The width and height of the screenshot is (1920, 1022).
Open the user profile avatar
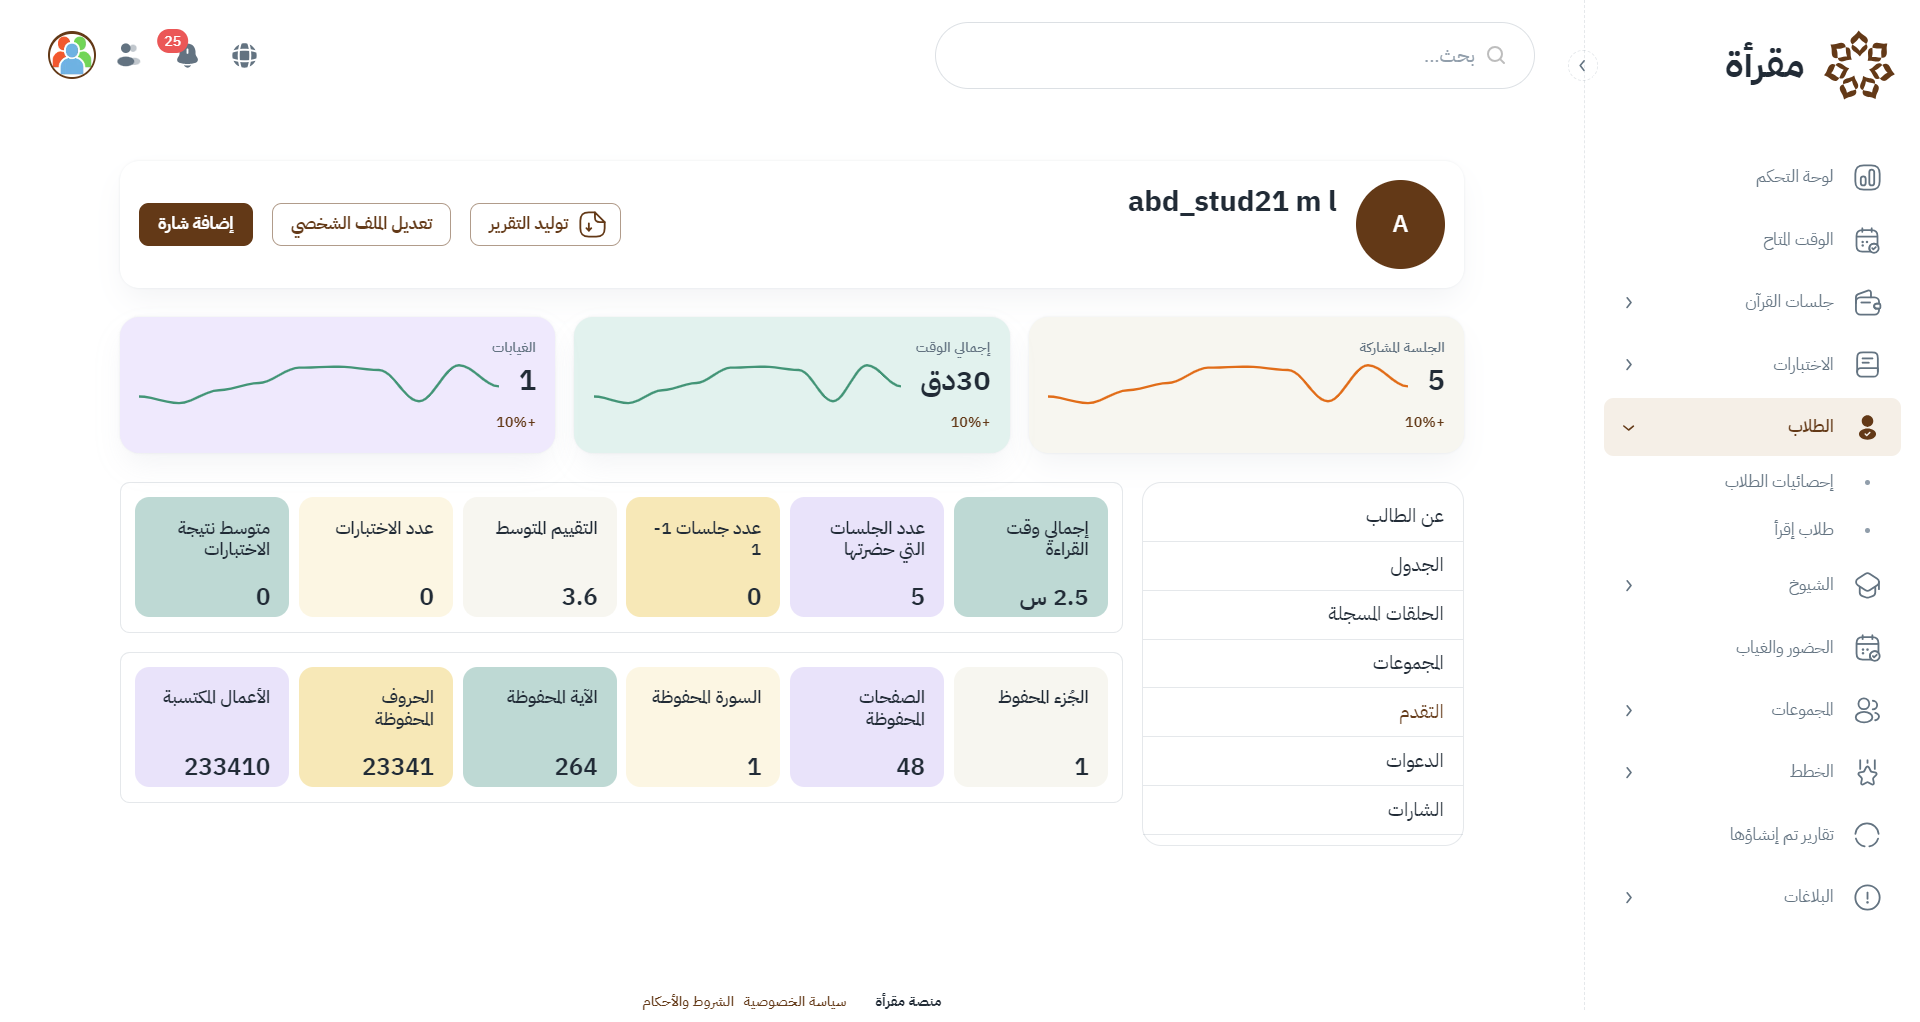(72, 55)
